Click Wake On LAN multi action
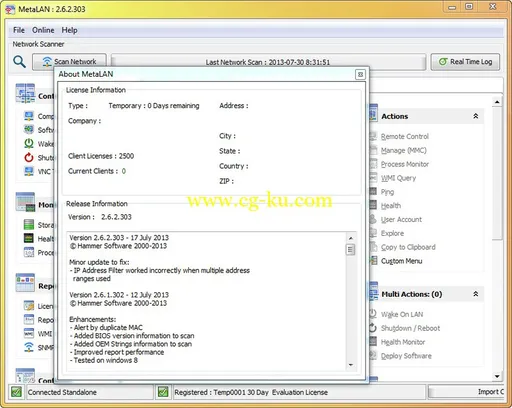Image resolution: width=512 pixels, height=408 pixels. coord(402,314)
